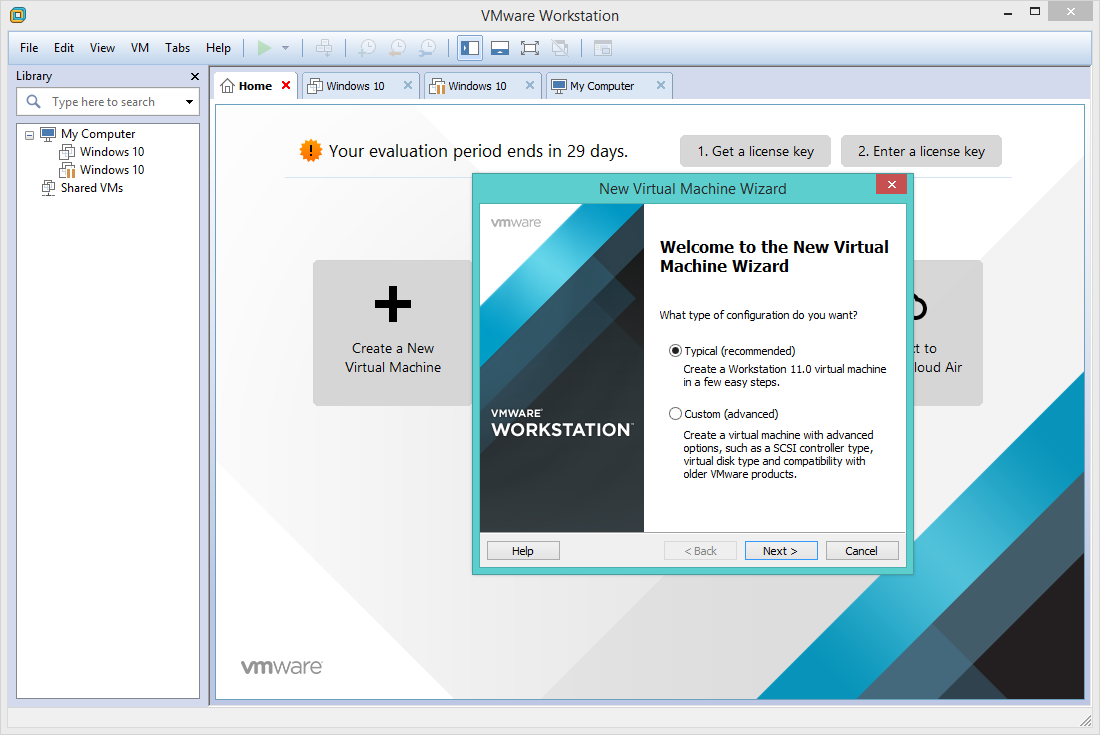The height and width of the screenshot is (735, 1100).
Task: Click Enter a license key button
Action: click(921, 151)
